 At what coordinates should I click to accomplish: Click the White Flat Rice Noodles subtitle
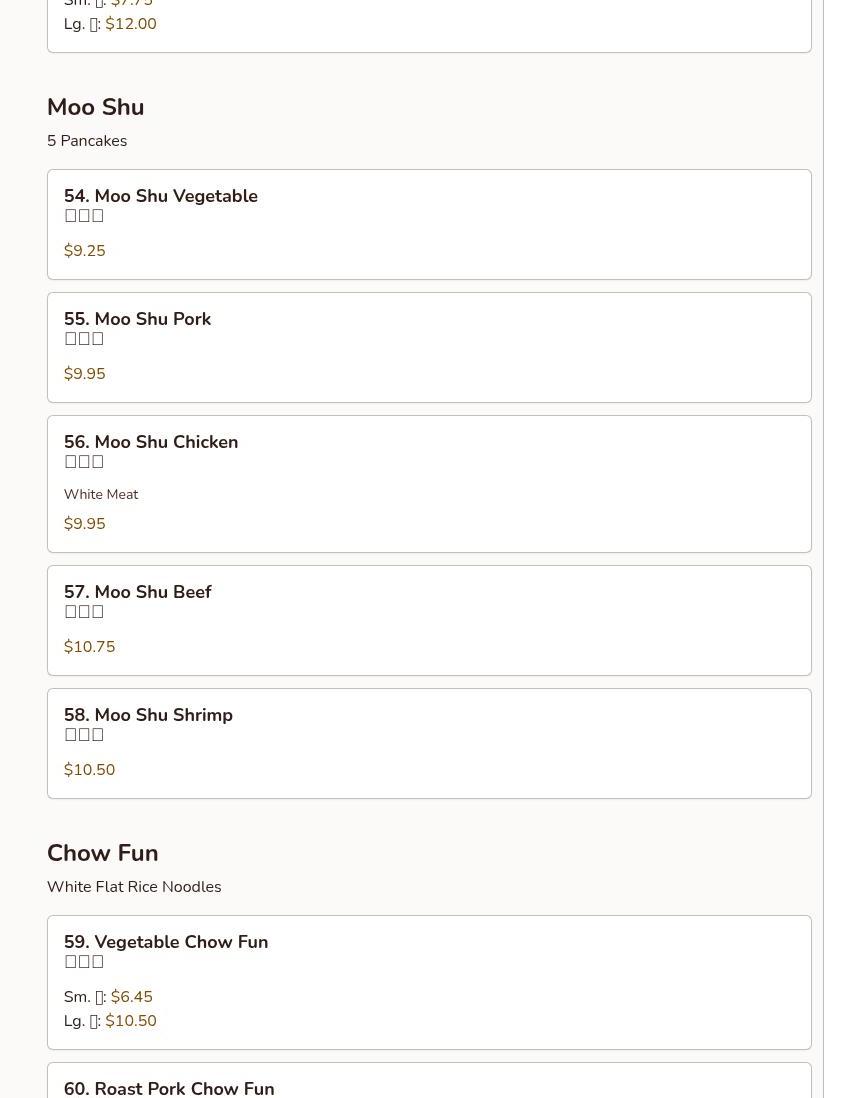coord(134,887)
